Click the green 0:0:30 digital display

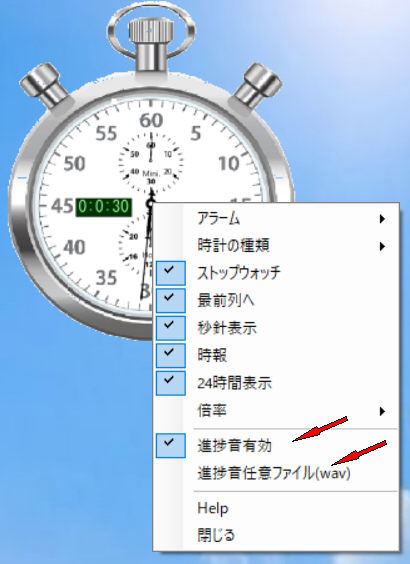pos(104,207)
